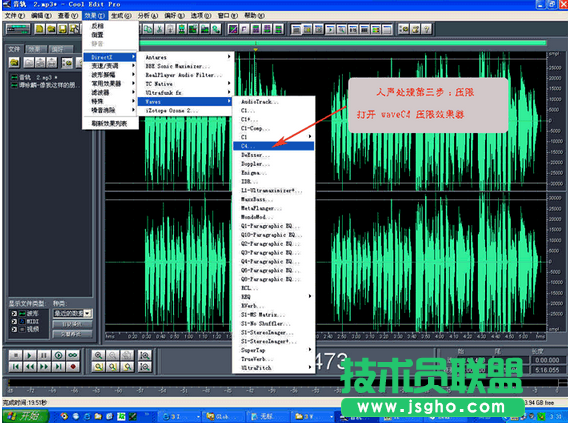Screen dimensions: 568x423
Task: Click 刷新效果列表 in the effects menu
Action: tap(110, 123)
